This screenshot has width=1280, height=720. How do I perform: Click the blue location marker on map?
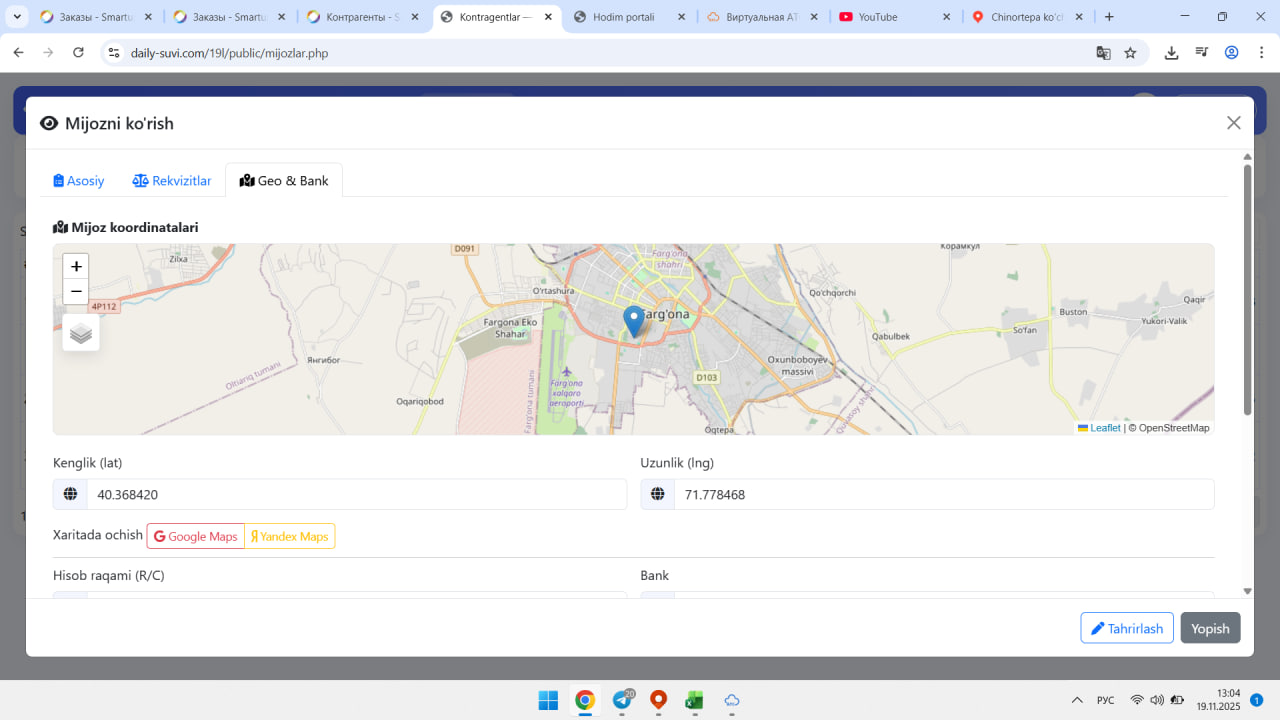coord(633,321)
